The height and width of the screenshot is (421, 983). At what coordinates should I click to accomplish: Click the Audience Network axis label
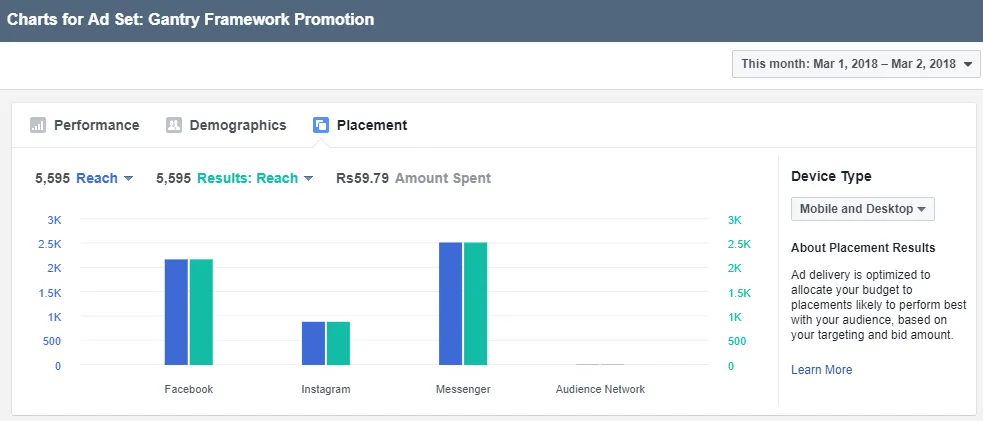pyautogui.click(x=600, y=389)
